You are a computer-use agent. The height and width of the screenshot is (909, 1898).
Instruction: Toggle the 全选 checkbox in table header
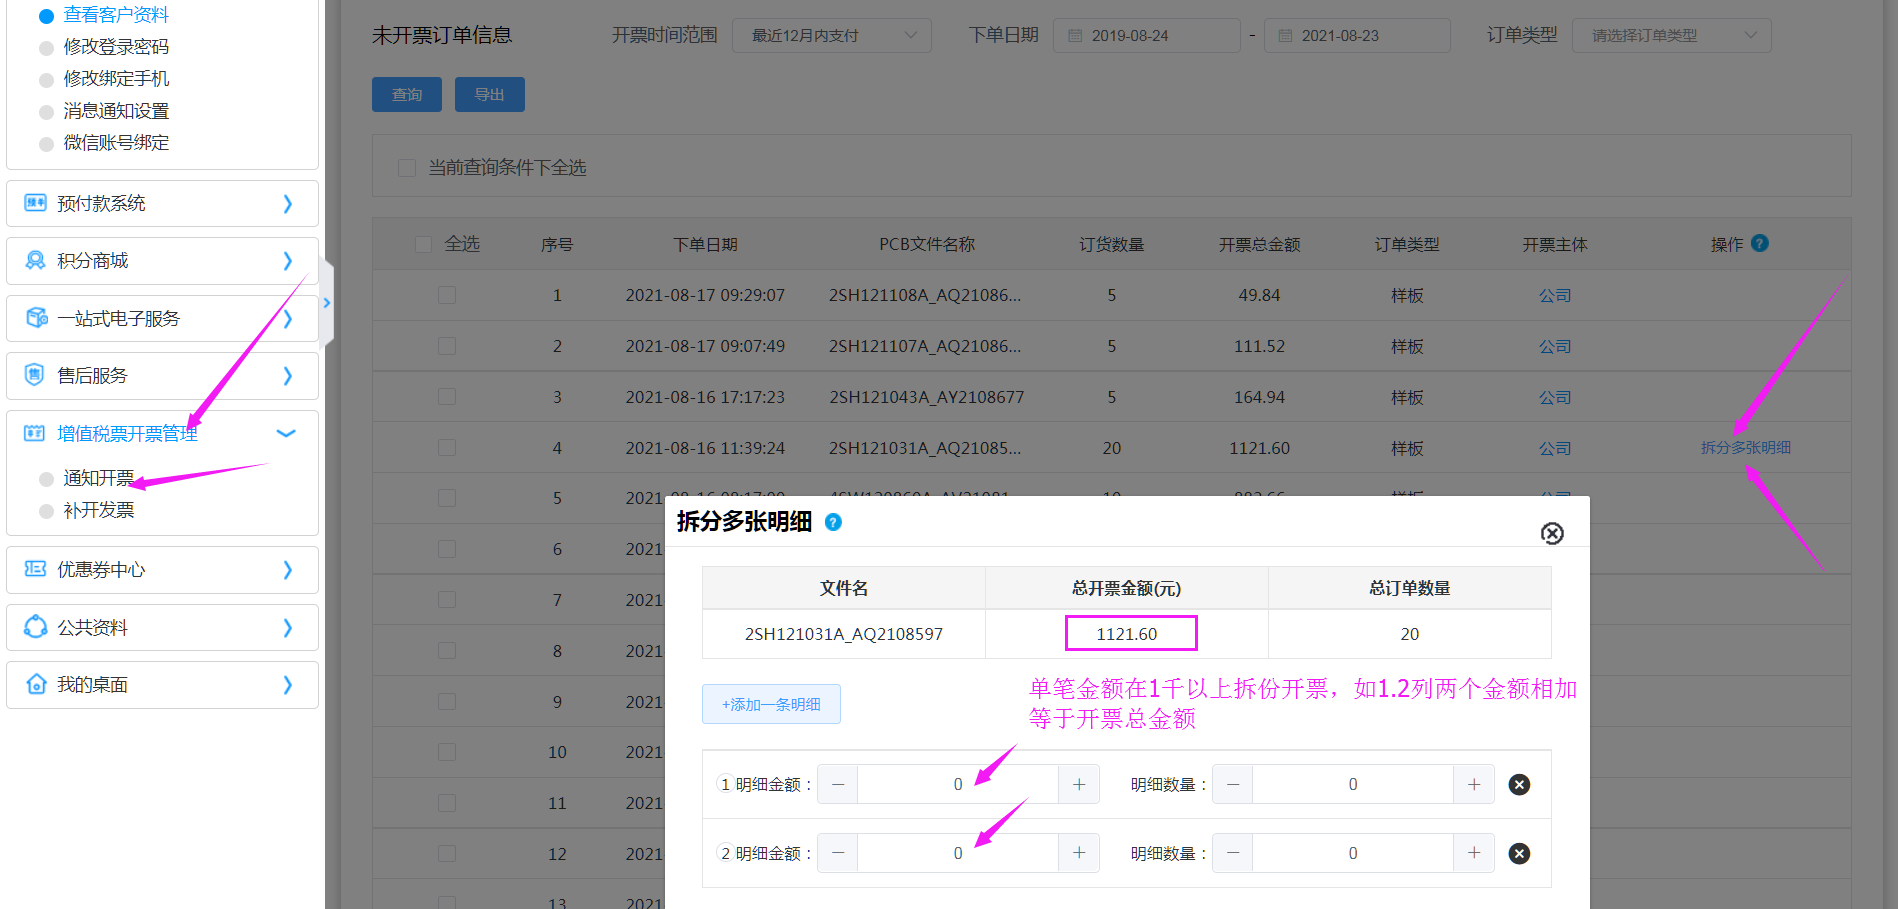tap(423, 245)
